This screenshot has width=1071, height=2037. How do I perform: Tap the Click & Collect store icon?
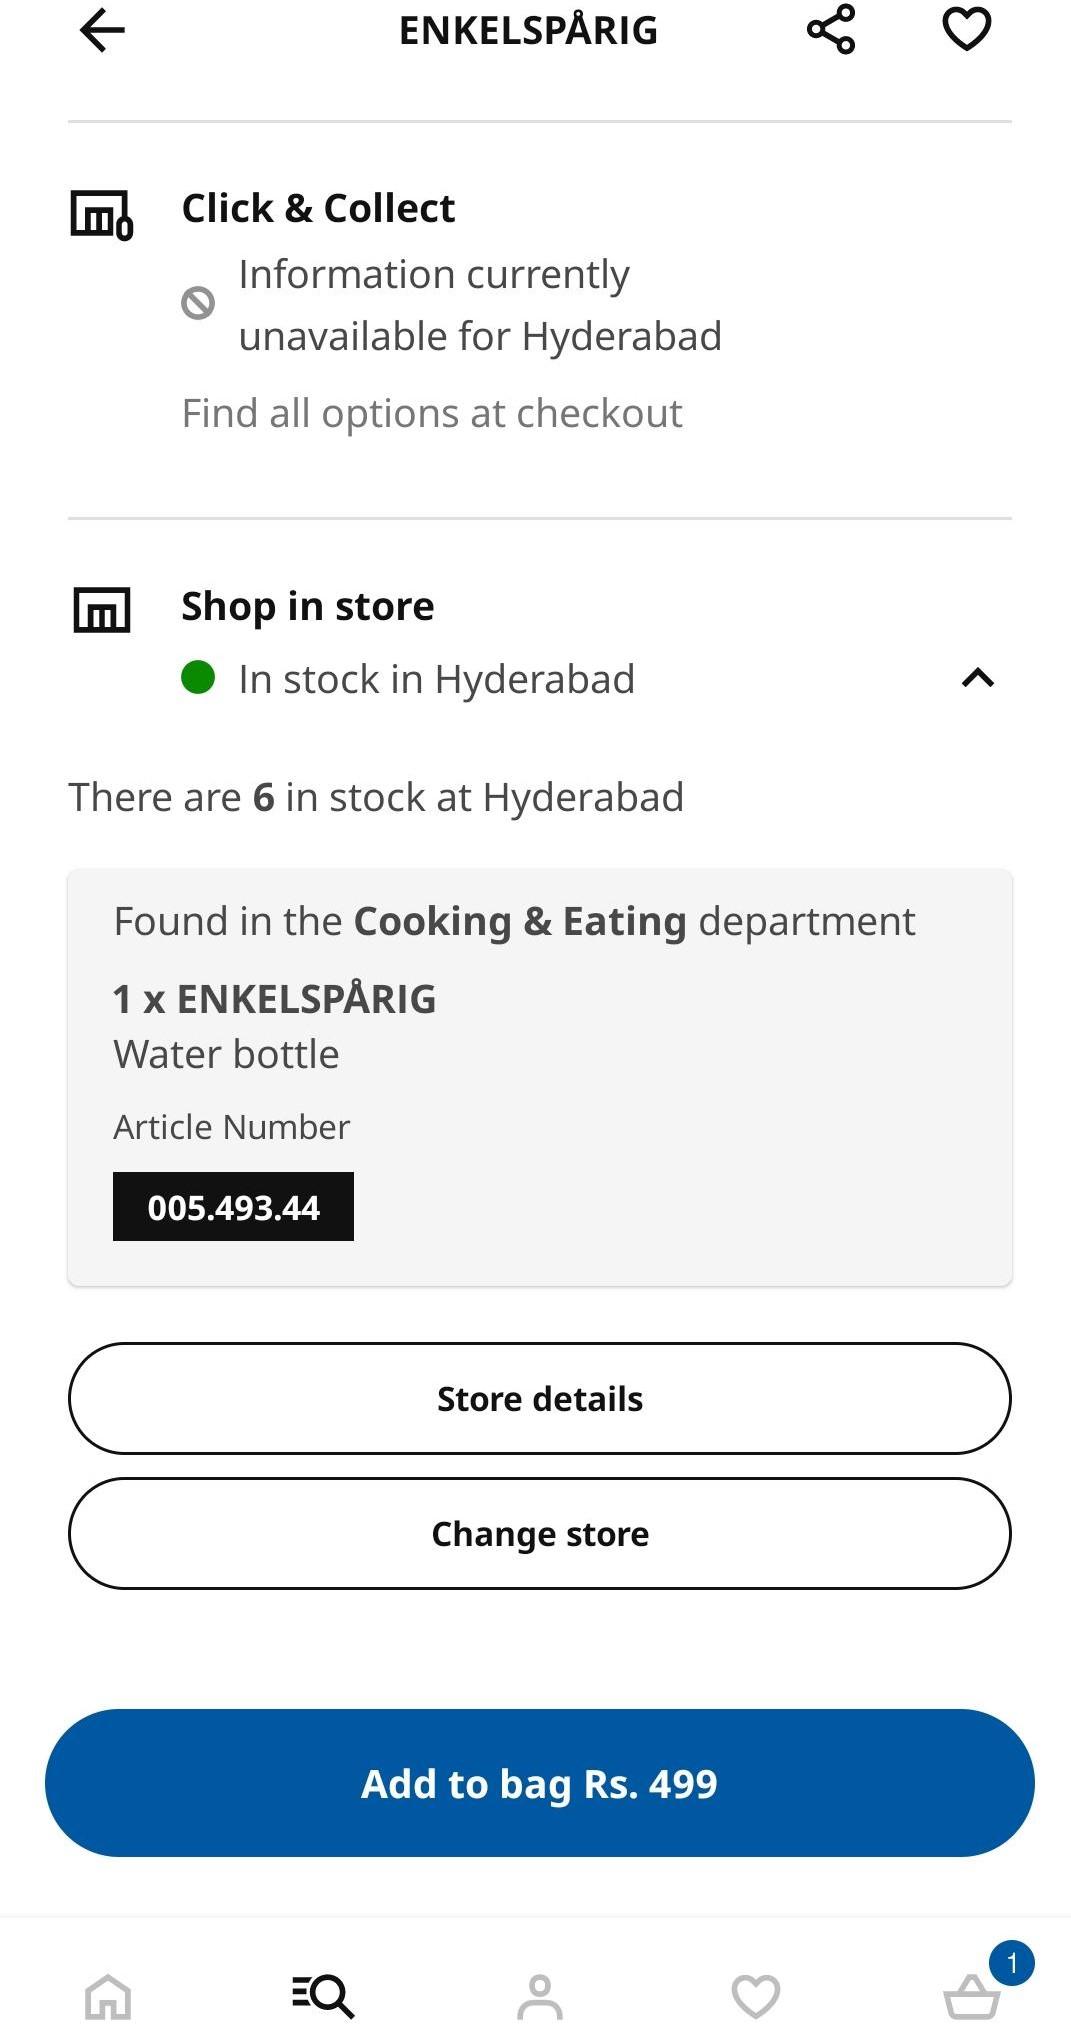[101, 215]
